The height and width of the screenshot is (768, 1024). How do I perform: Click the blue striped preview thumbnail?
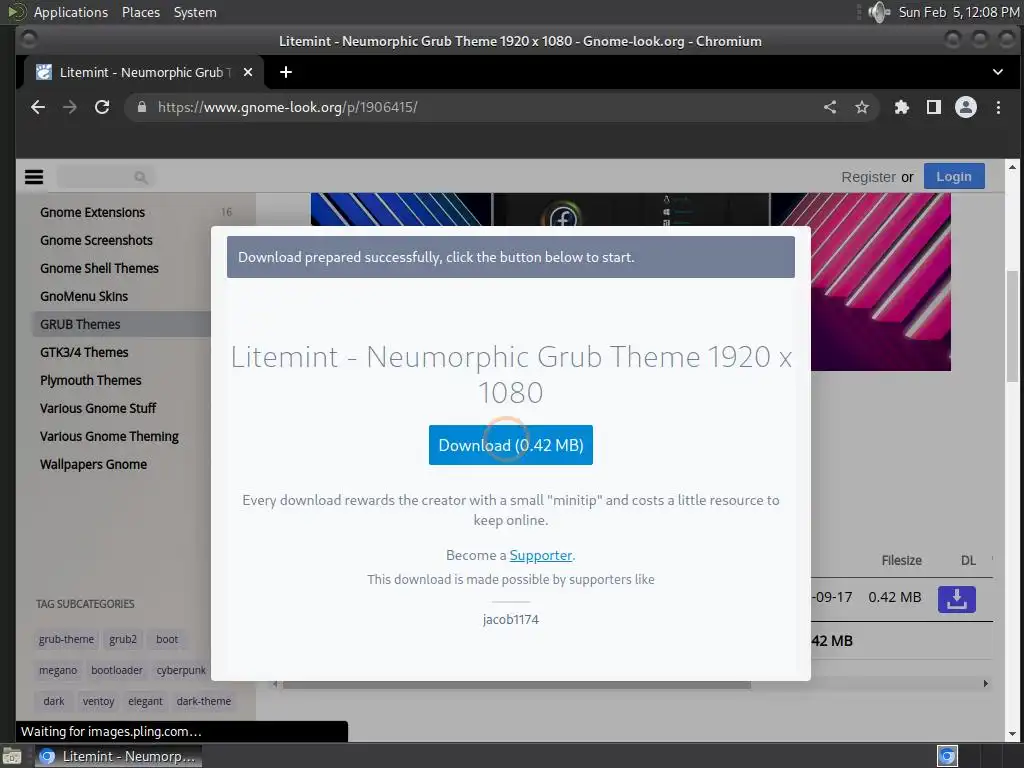coord(401,209)
